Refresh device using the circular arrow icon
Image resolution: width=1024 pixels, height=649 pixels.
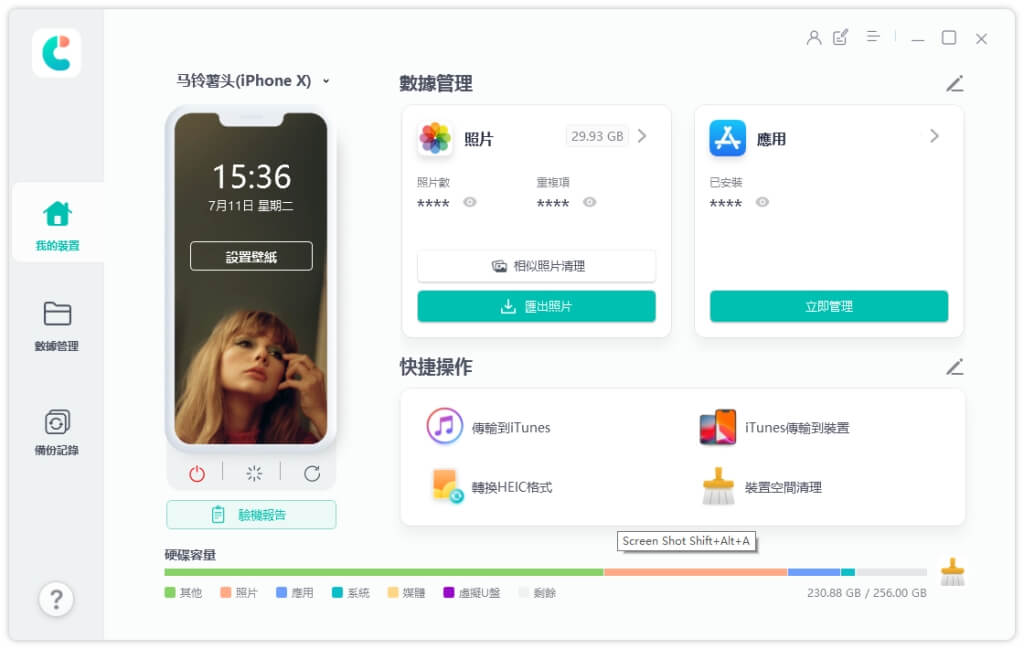[312, 473]
